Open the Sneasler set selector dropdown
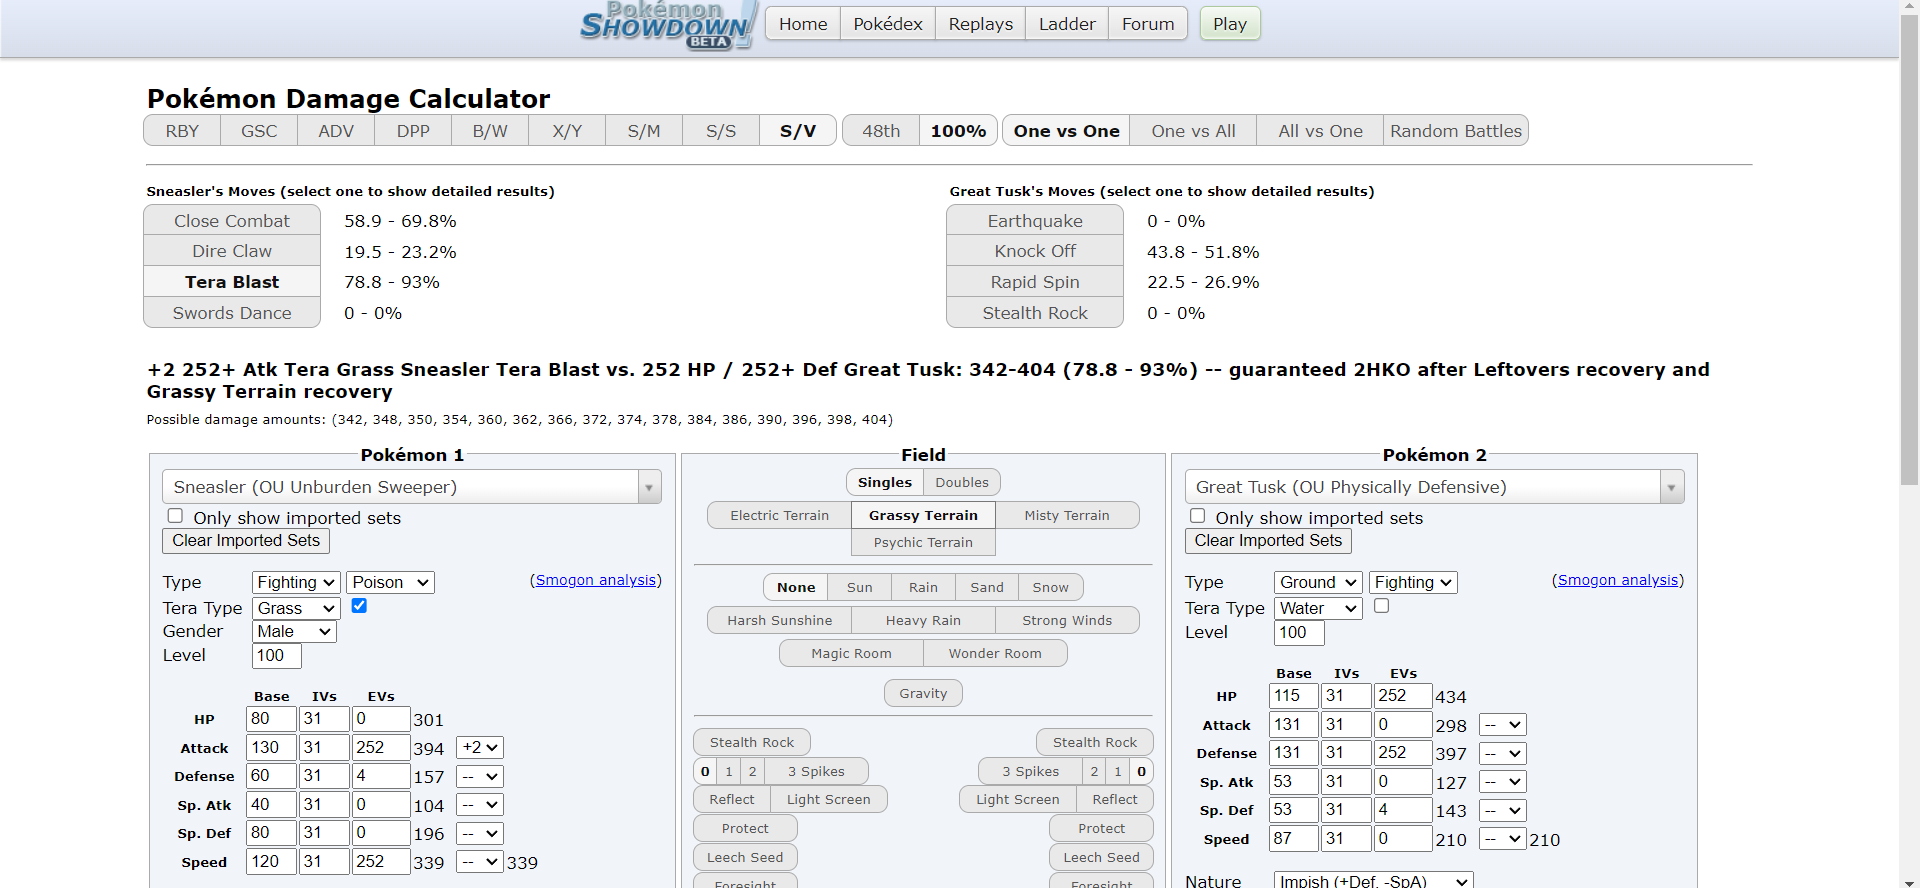 (x=412, y=487)
